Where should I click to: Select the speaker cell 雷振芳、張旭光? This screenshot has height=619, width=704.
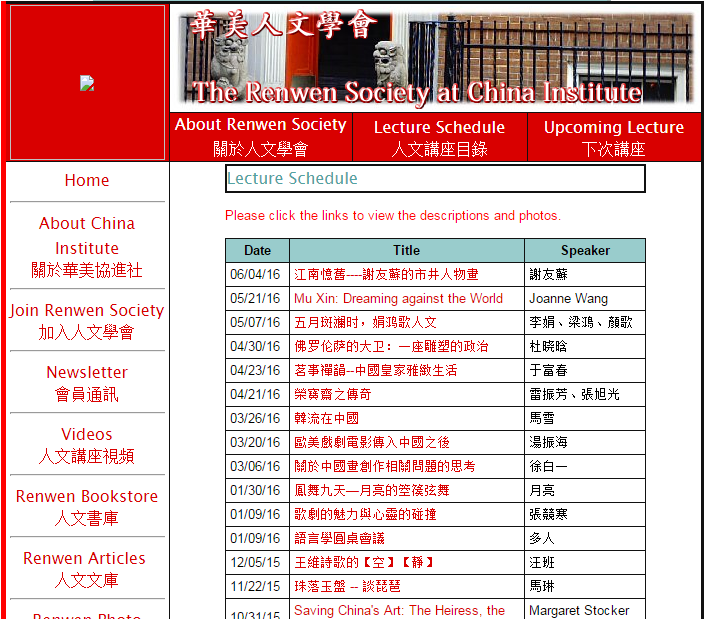coord(585,395)
